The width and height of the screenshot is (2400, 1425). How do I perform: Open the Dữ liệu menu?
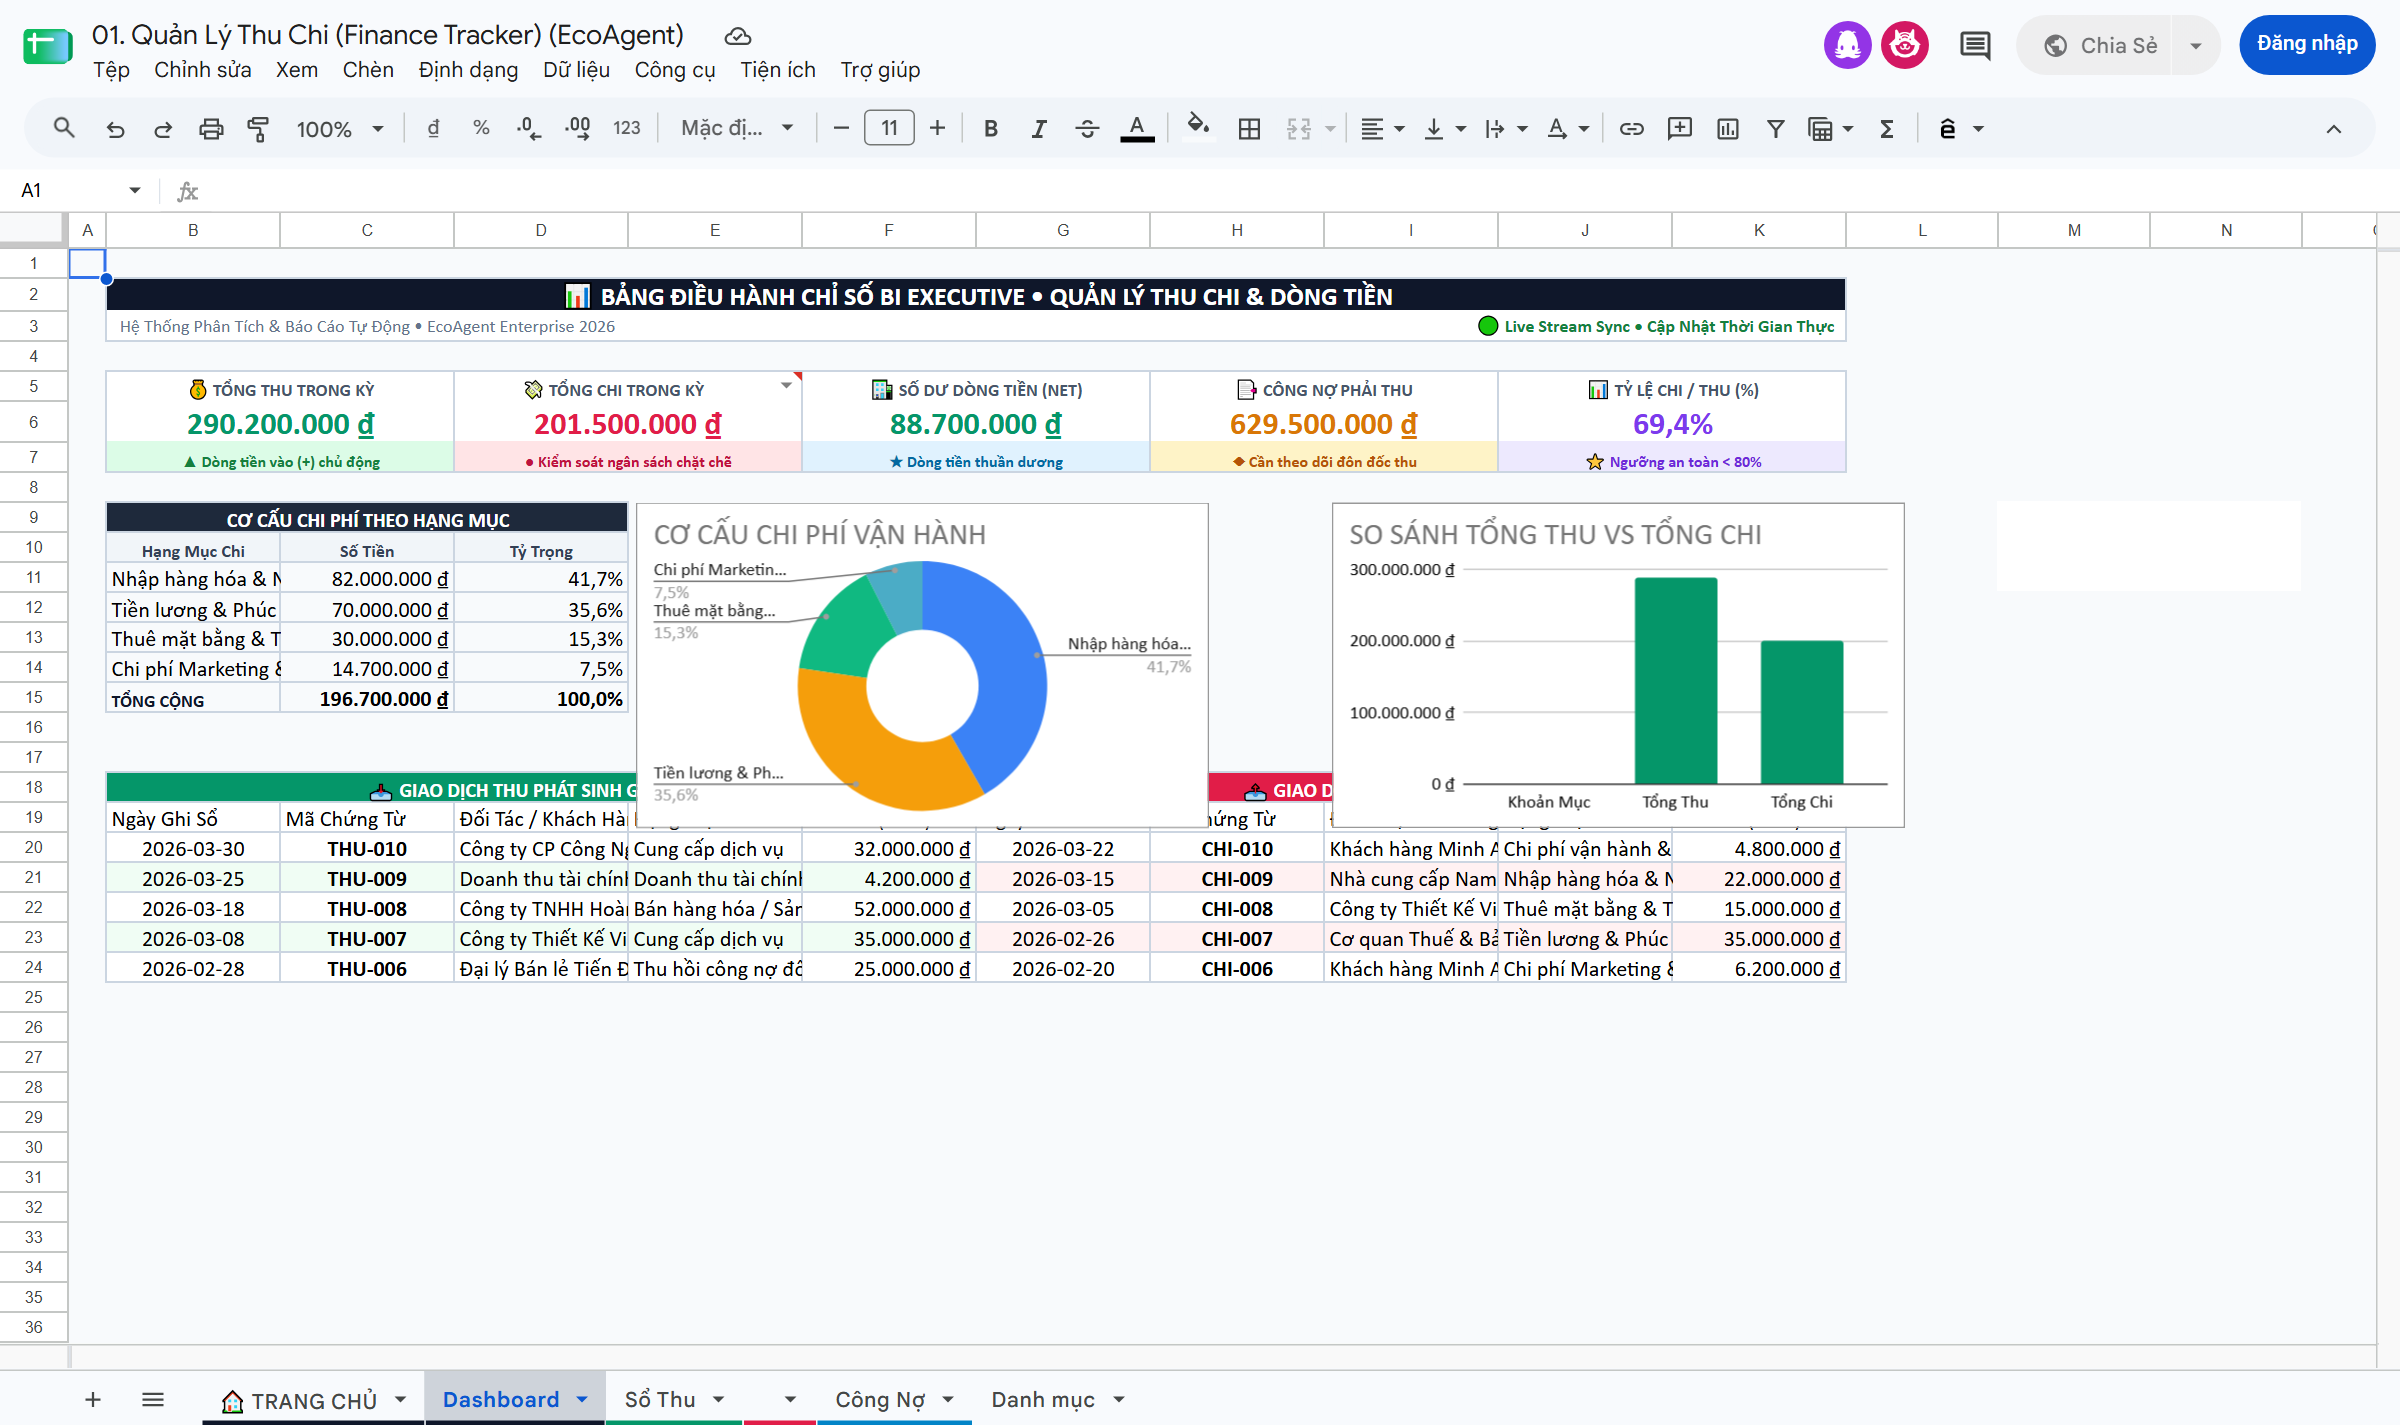tap(576, 70)
